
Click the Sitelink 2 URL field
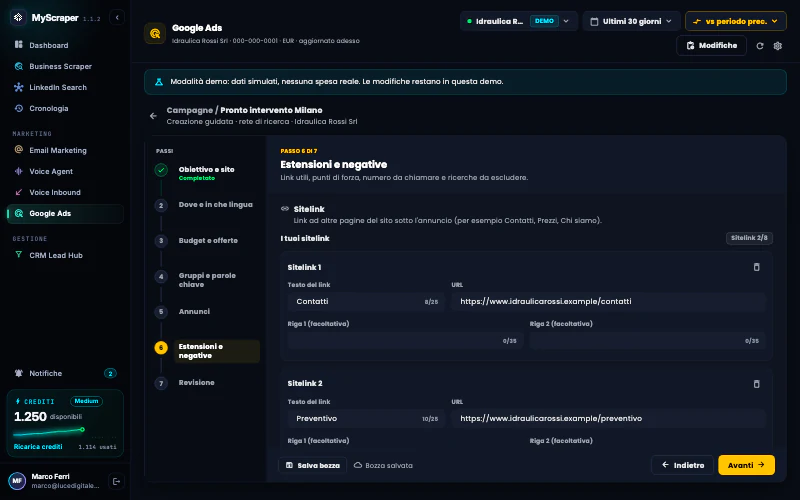point(608,418)
